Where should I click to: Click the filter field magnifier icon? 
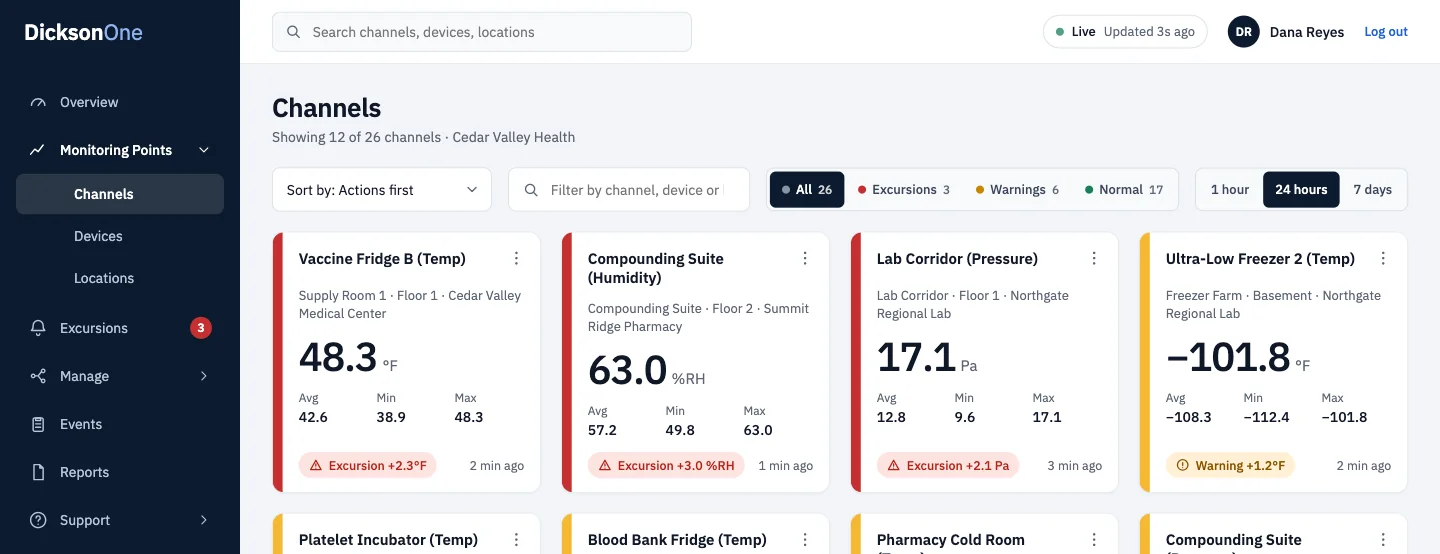[530, 190]
